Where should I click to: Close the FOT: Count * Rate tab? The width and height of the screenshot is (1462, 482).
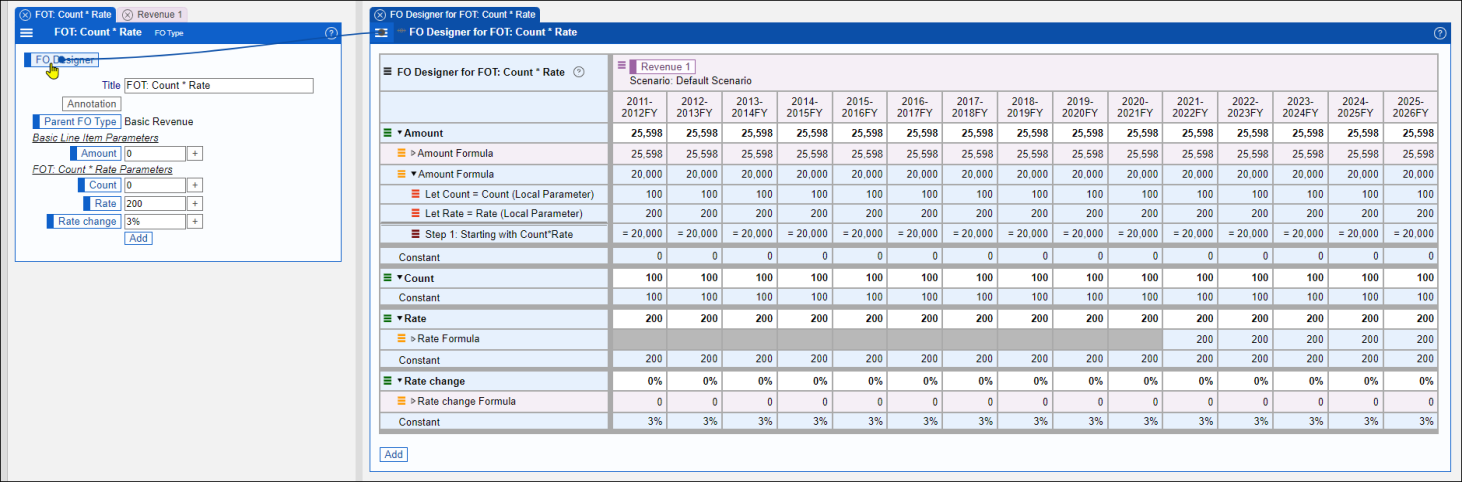(x=25, y=15)
